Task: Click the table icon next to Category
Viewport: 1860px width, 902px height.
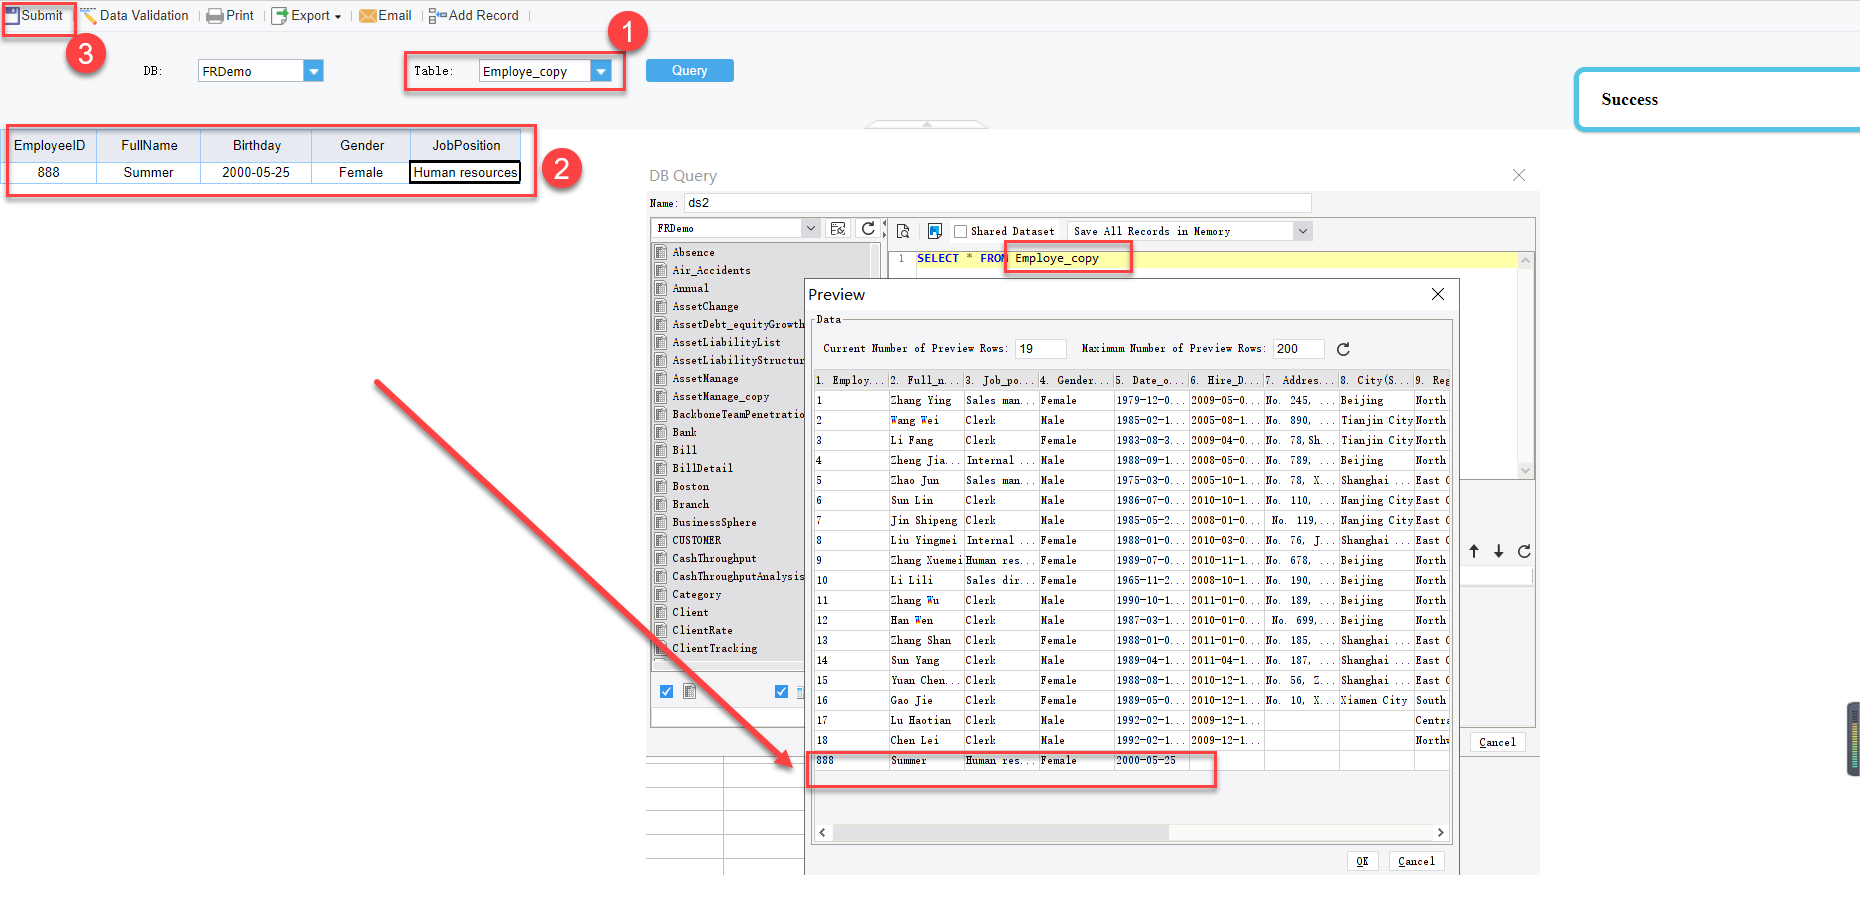Action: point(661,594)
